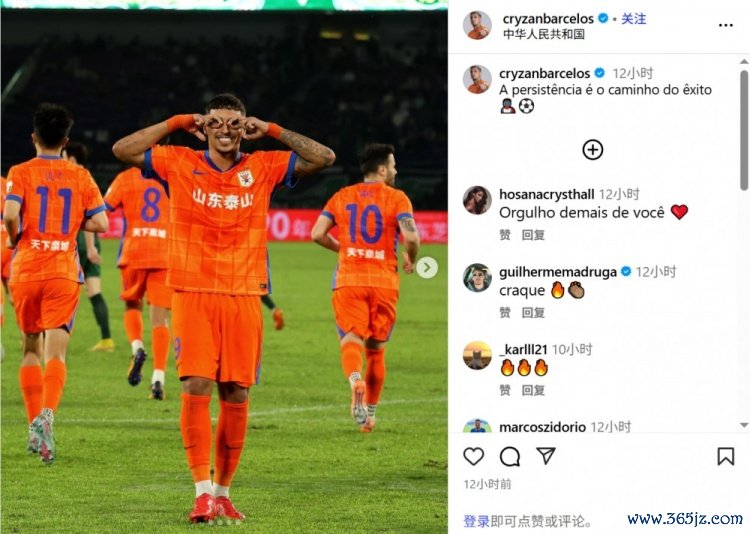
Task: Open the 中华人民共和国 location link
Action: click(544, 34)
